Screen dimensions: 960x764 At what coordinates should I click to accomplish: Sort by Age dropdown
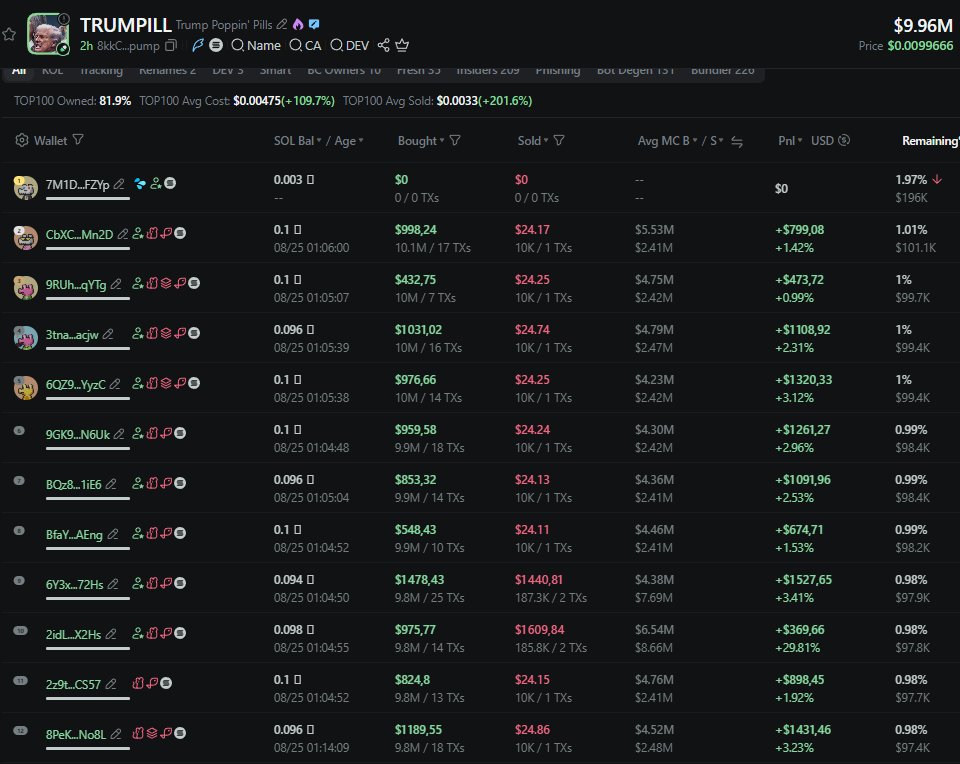click(x=349, y=141)
